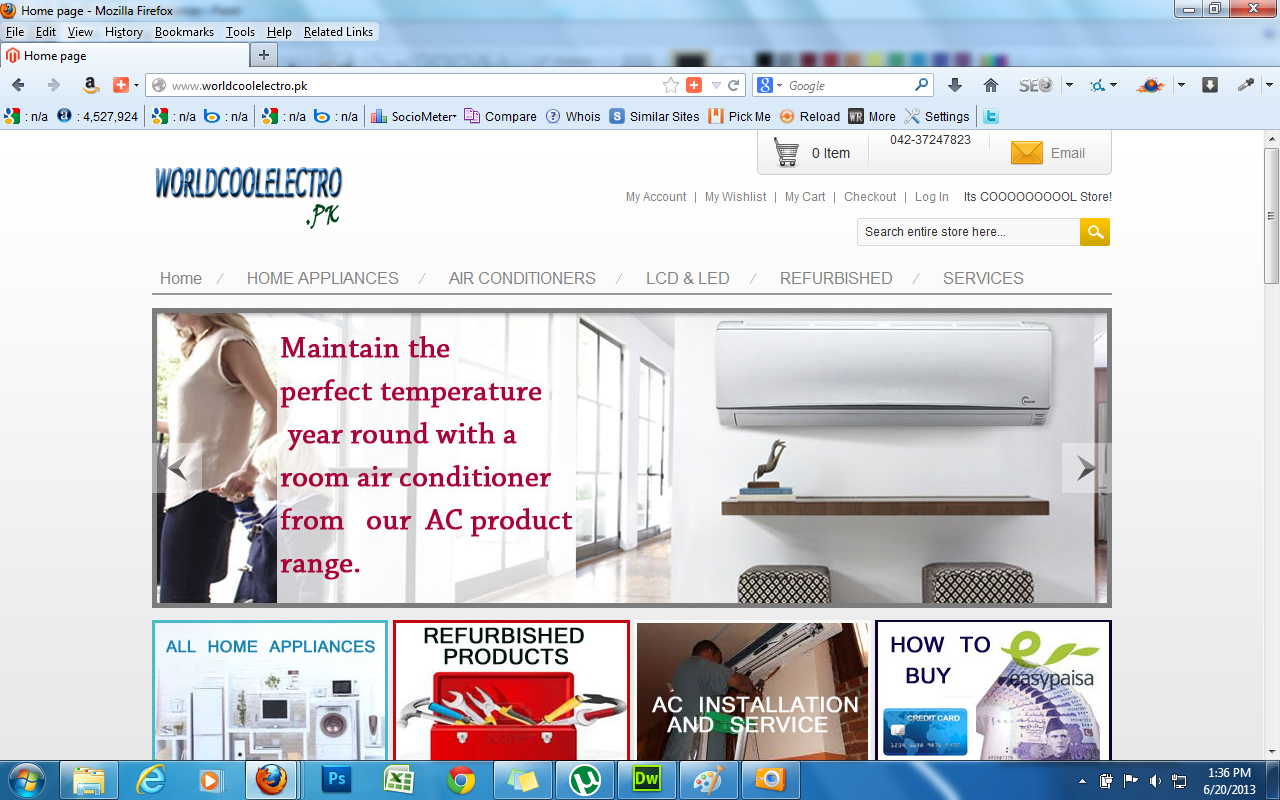Click the SEO toolbar icon
The width and height of the screenshot is (1280, 800).
pyautogui.click(x=1036, y=85)
